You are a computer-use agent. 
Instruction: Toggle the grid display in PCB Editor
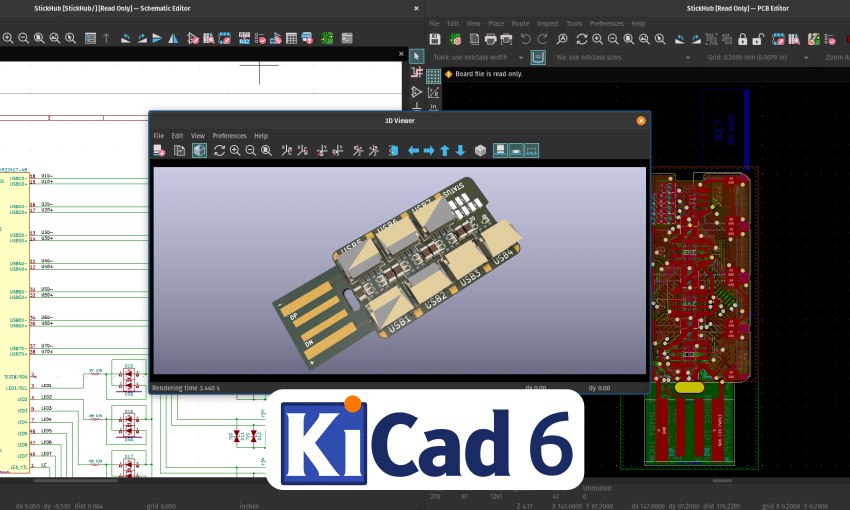(x=433, y=75)
